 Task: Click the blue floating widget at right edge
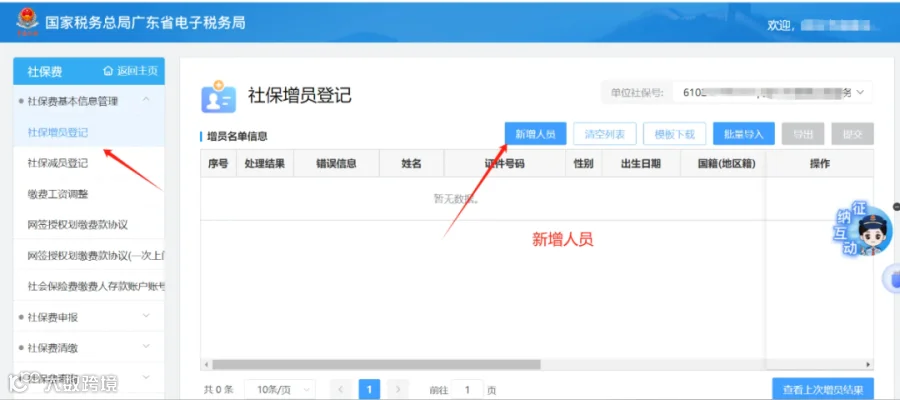pyautogui.click(x=893, y=281)
